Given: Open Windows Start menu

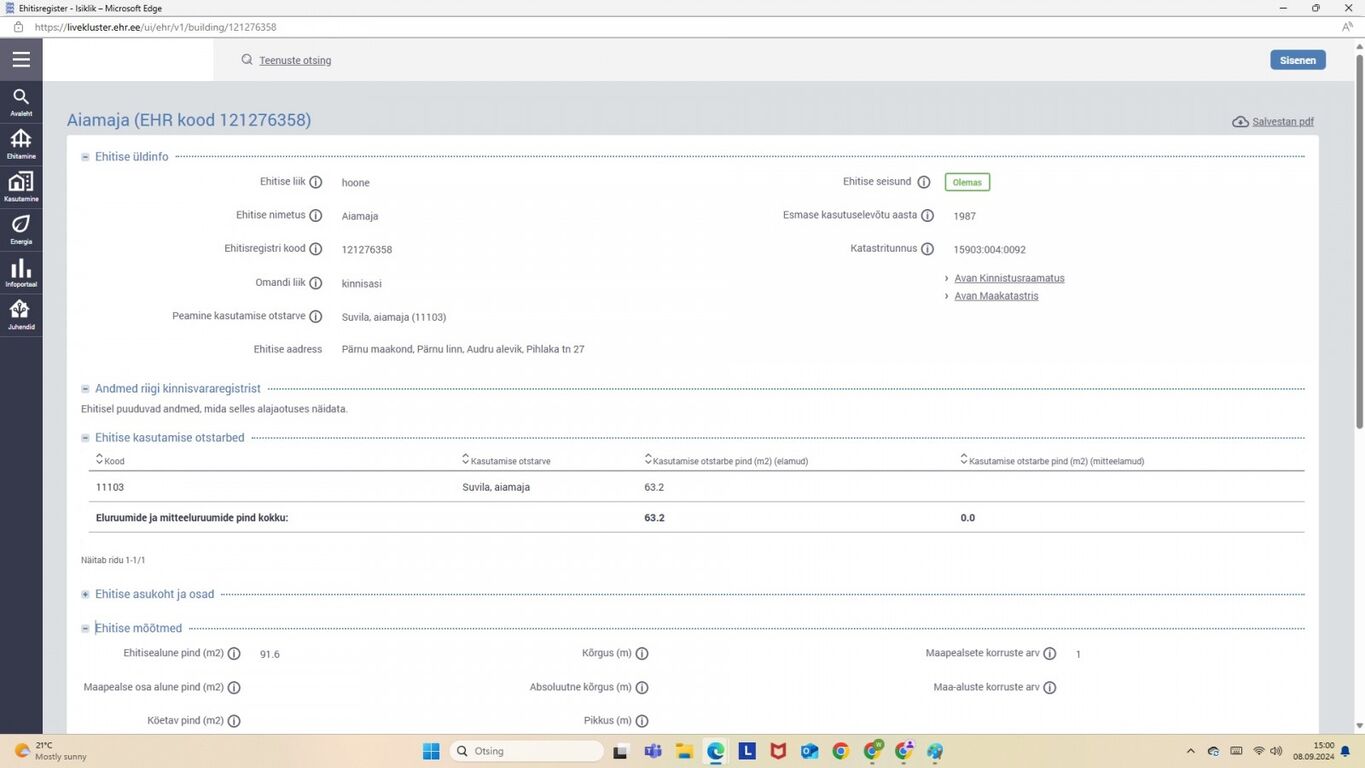Looking at the screenshot, I should click(x=431, y=751).
